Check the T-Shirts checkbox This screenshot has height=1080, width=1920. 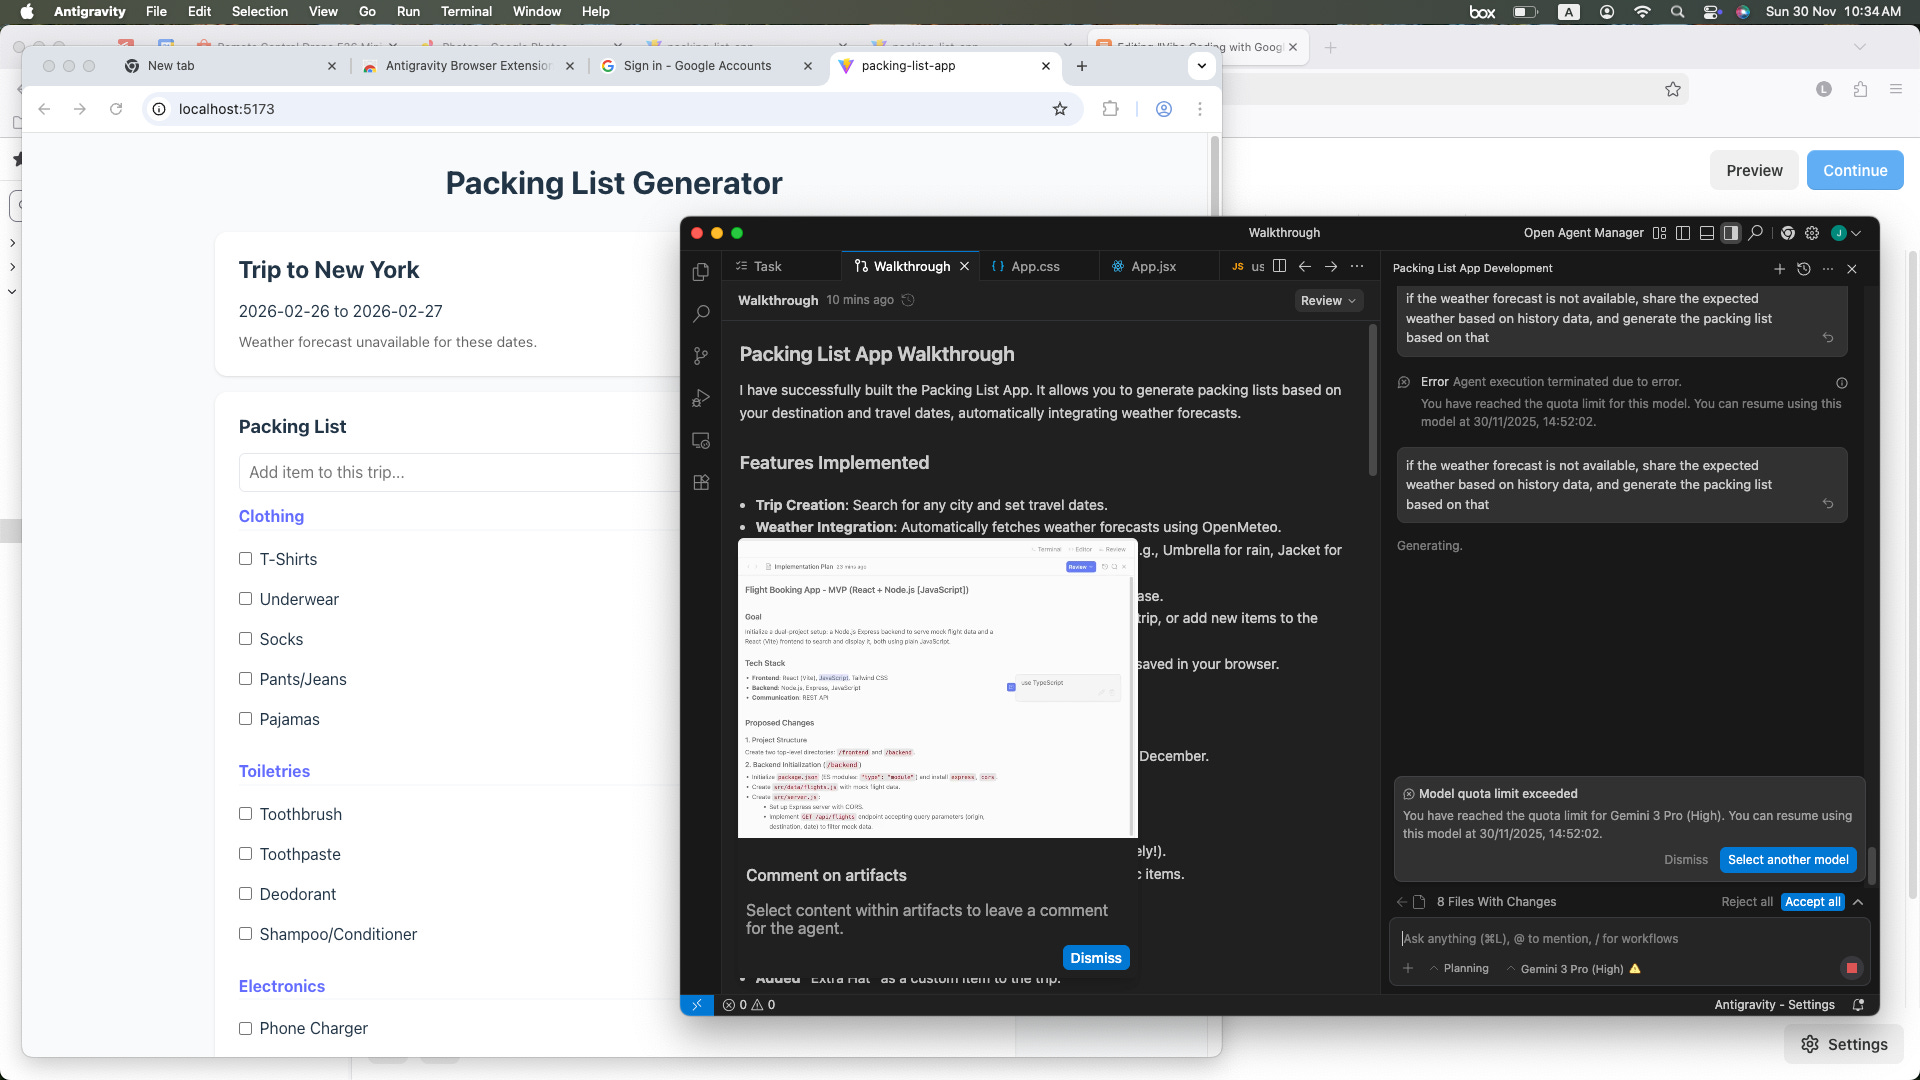tap(245, 559)
